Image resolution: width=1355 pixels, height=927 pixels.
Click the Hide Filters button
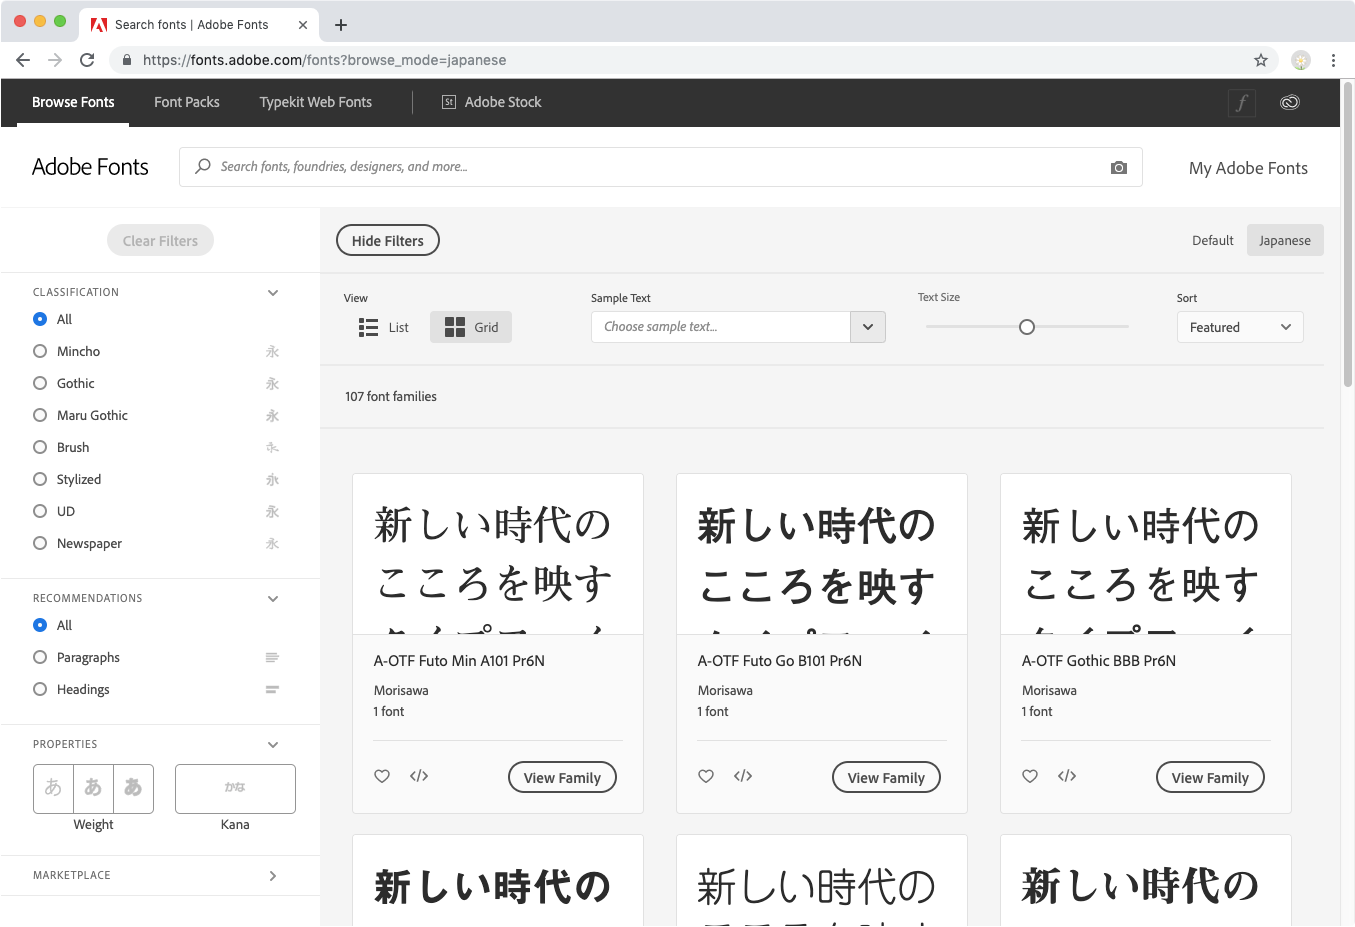pyautogui.click(x=388, y=240)
